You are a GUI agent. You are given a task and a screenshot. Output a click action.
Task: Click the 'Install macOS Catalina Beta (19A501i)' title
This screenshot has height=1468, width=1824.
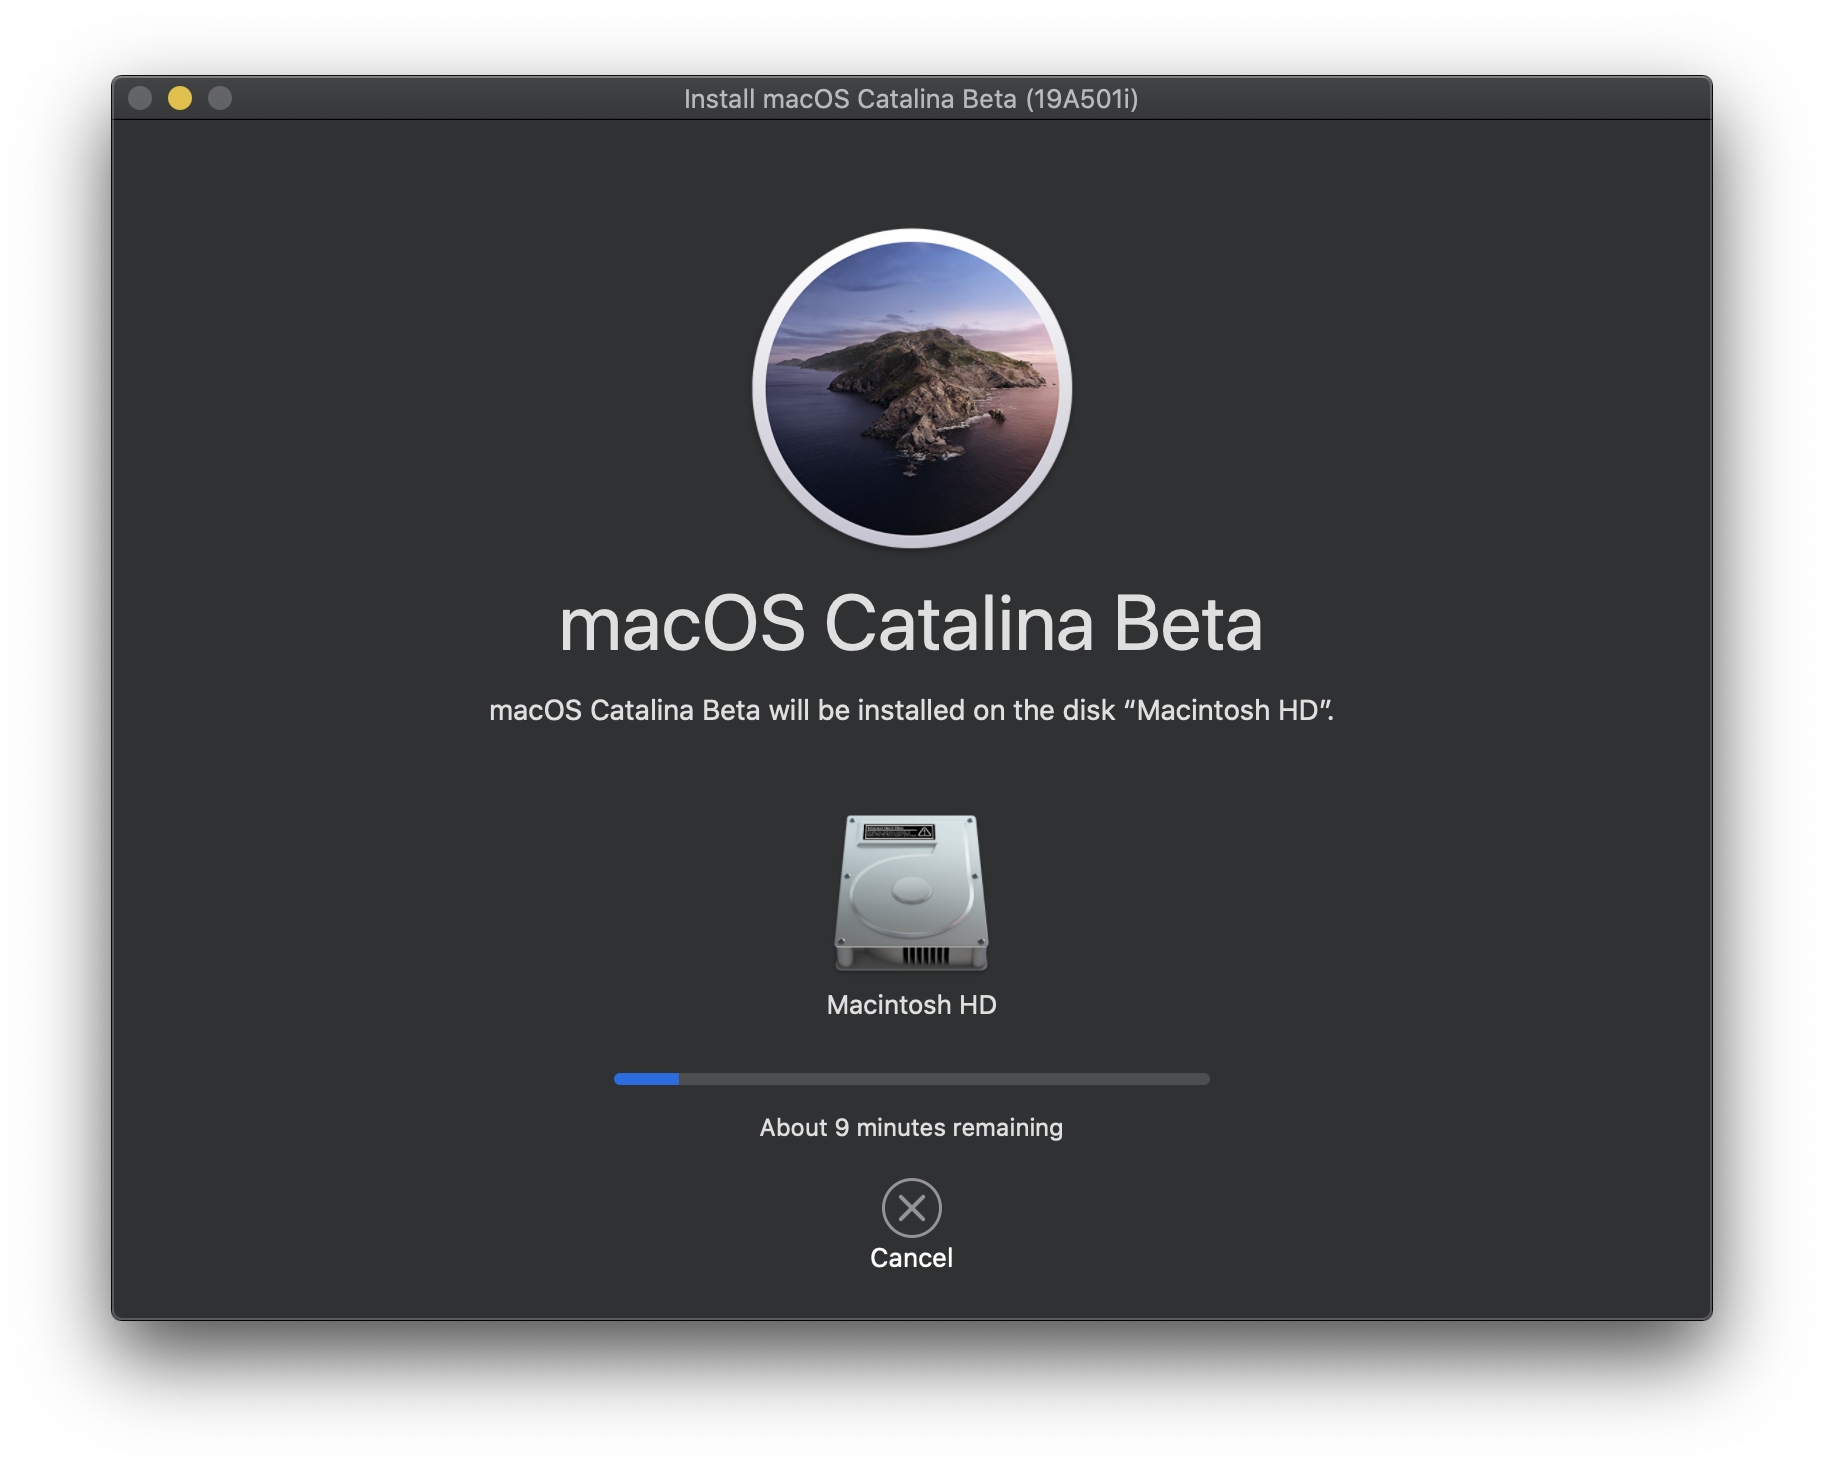coord(911,99)
